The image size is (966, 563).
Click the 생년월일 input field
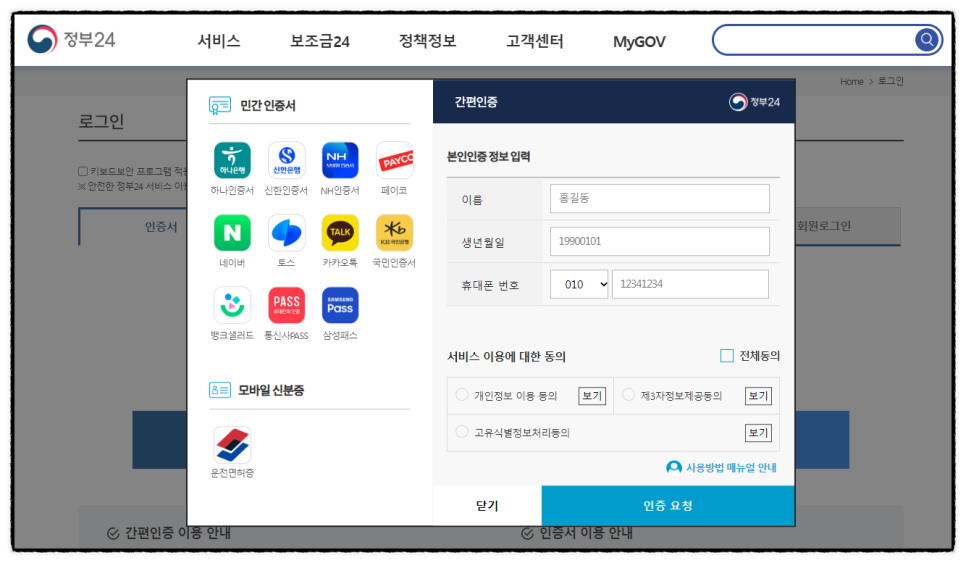[659, 241]
